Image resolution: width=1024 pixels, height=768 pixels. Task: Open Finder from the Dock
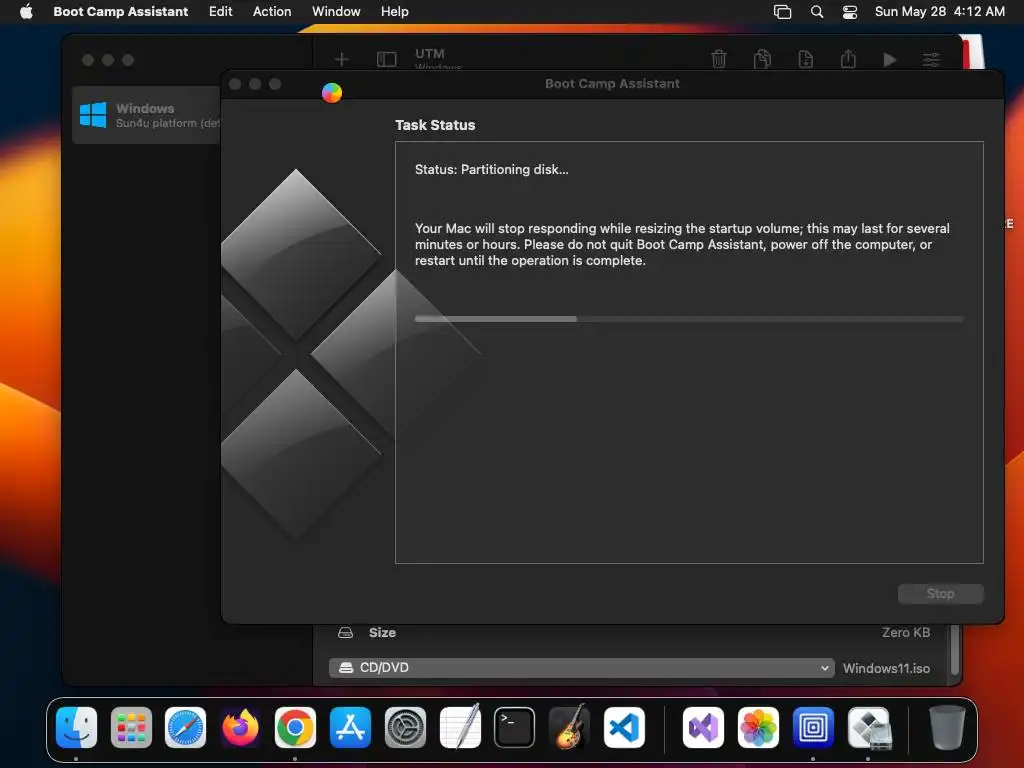coord(76,727)
